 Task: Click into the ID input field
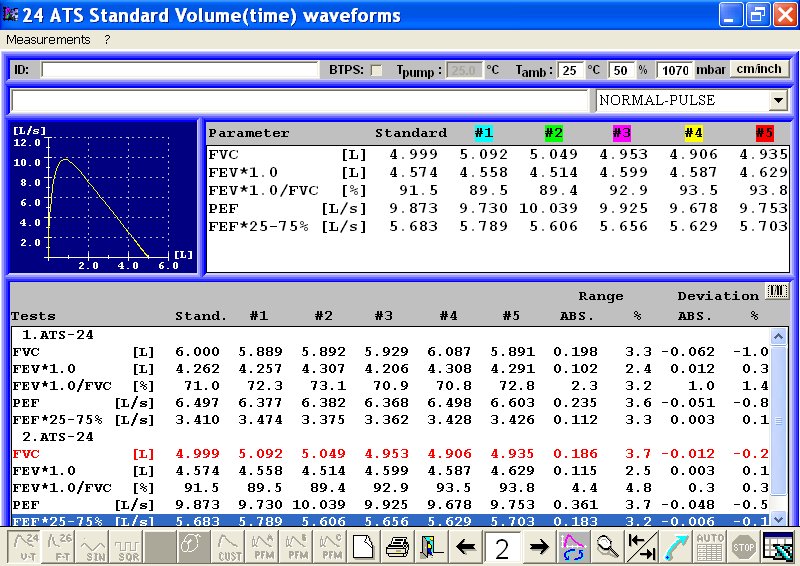coord(180,70)
